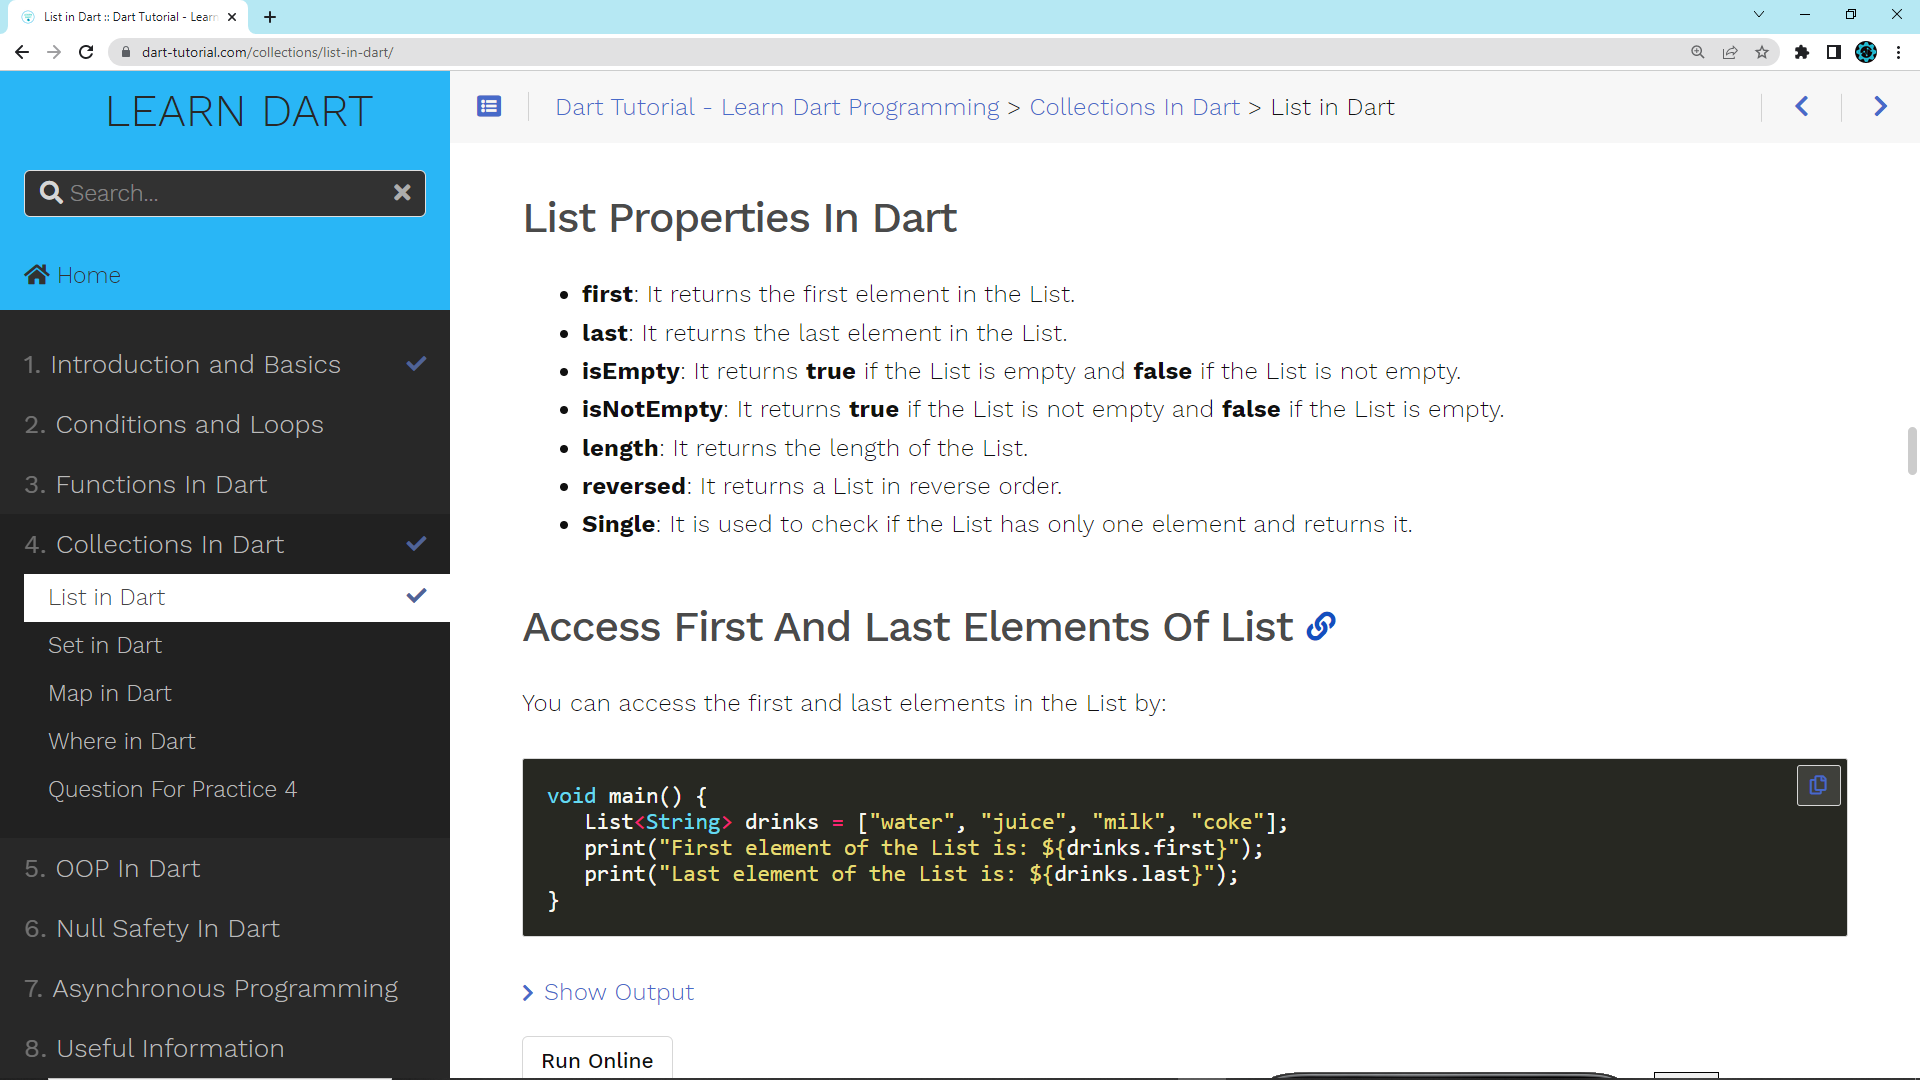Click the page vertical scrollbar thumb
Screen dimensions: 1920x1080
1912,451
